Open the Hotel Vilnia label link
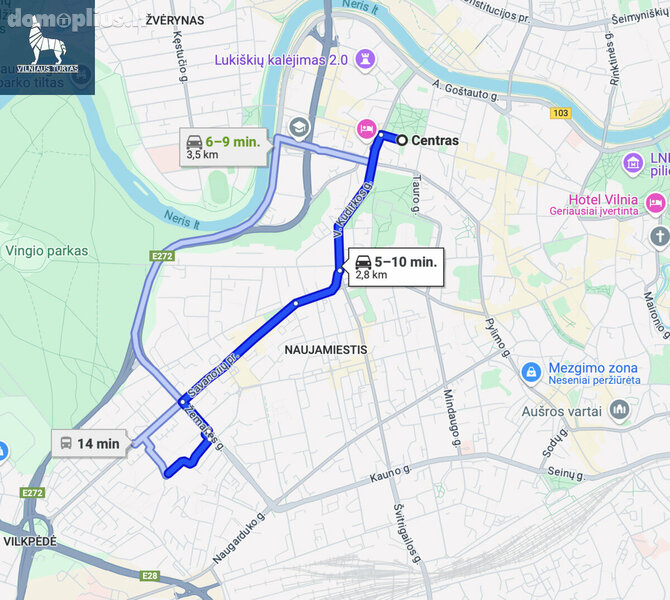Image resolution: width=670 pixels, height=600 pixels. (x=594, y=205)
